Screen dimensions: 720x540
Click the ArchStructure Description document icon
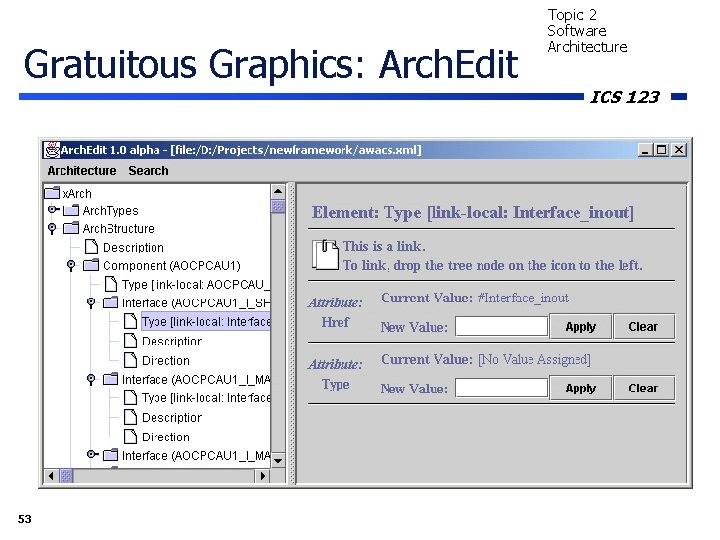[x=91, y=247]
